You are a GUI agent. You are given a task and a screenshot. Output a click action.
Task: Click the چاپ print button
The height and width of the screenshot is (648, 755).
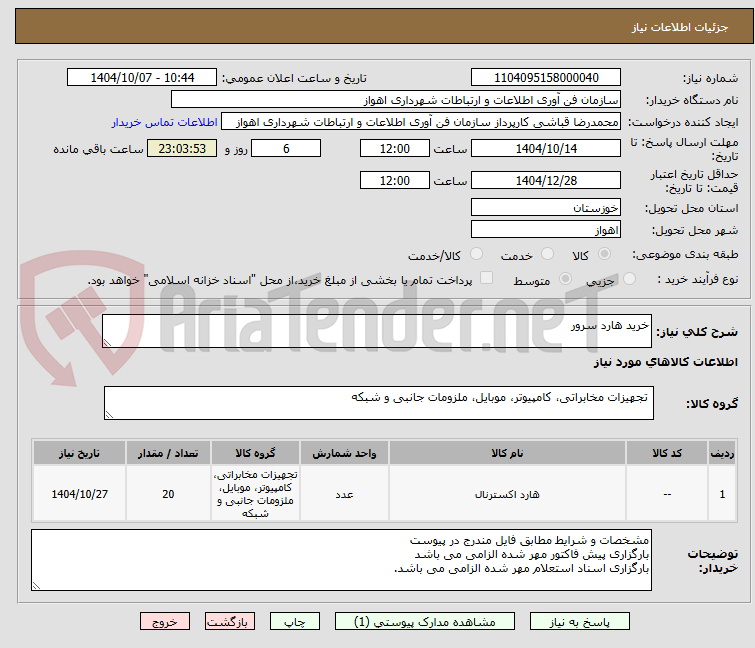coord(295,622)
